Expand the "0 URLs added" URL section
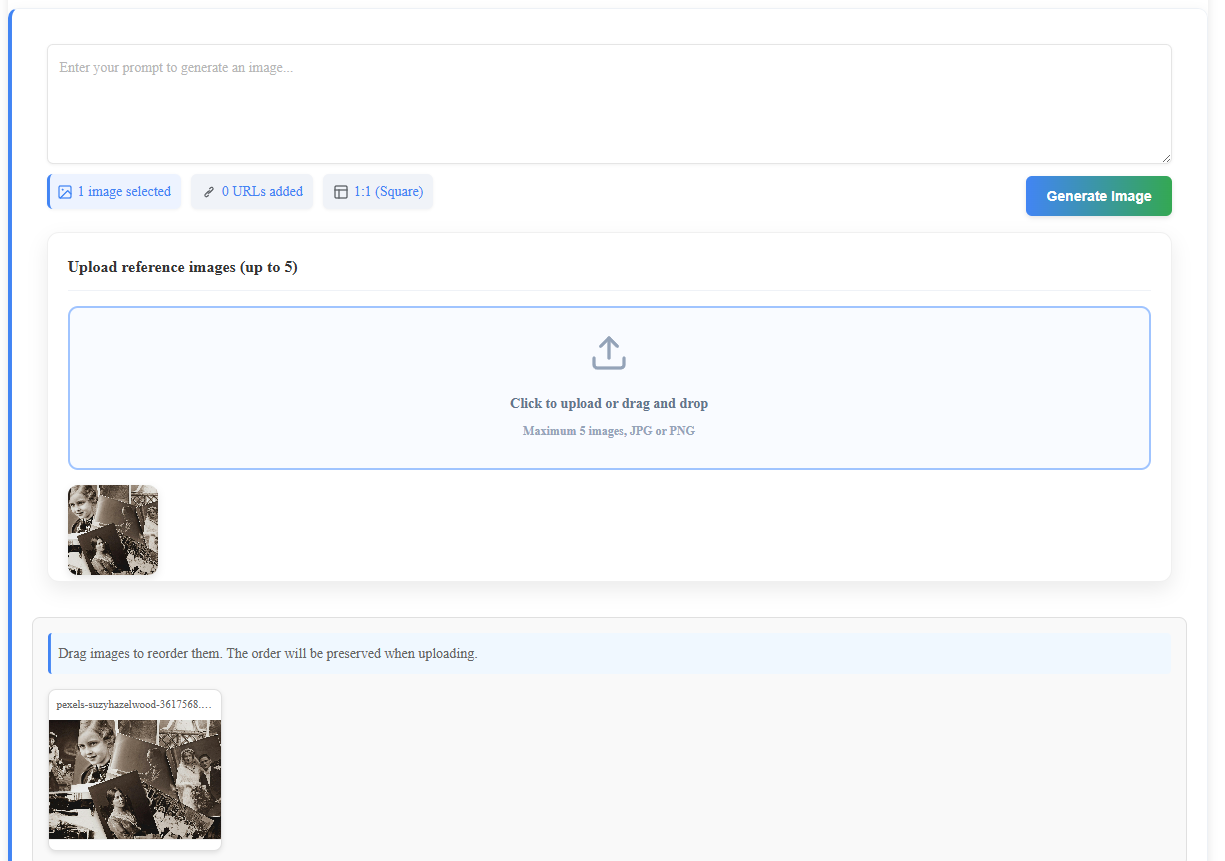The height and width of the screenshot is (861, 1225). click(x=251, y=191)
